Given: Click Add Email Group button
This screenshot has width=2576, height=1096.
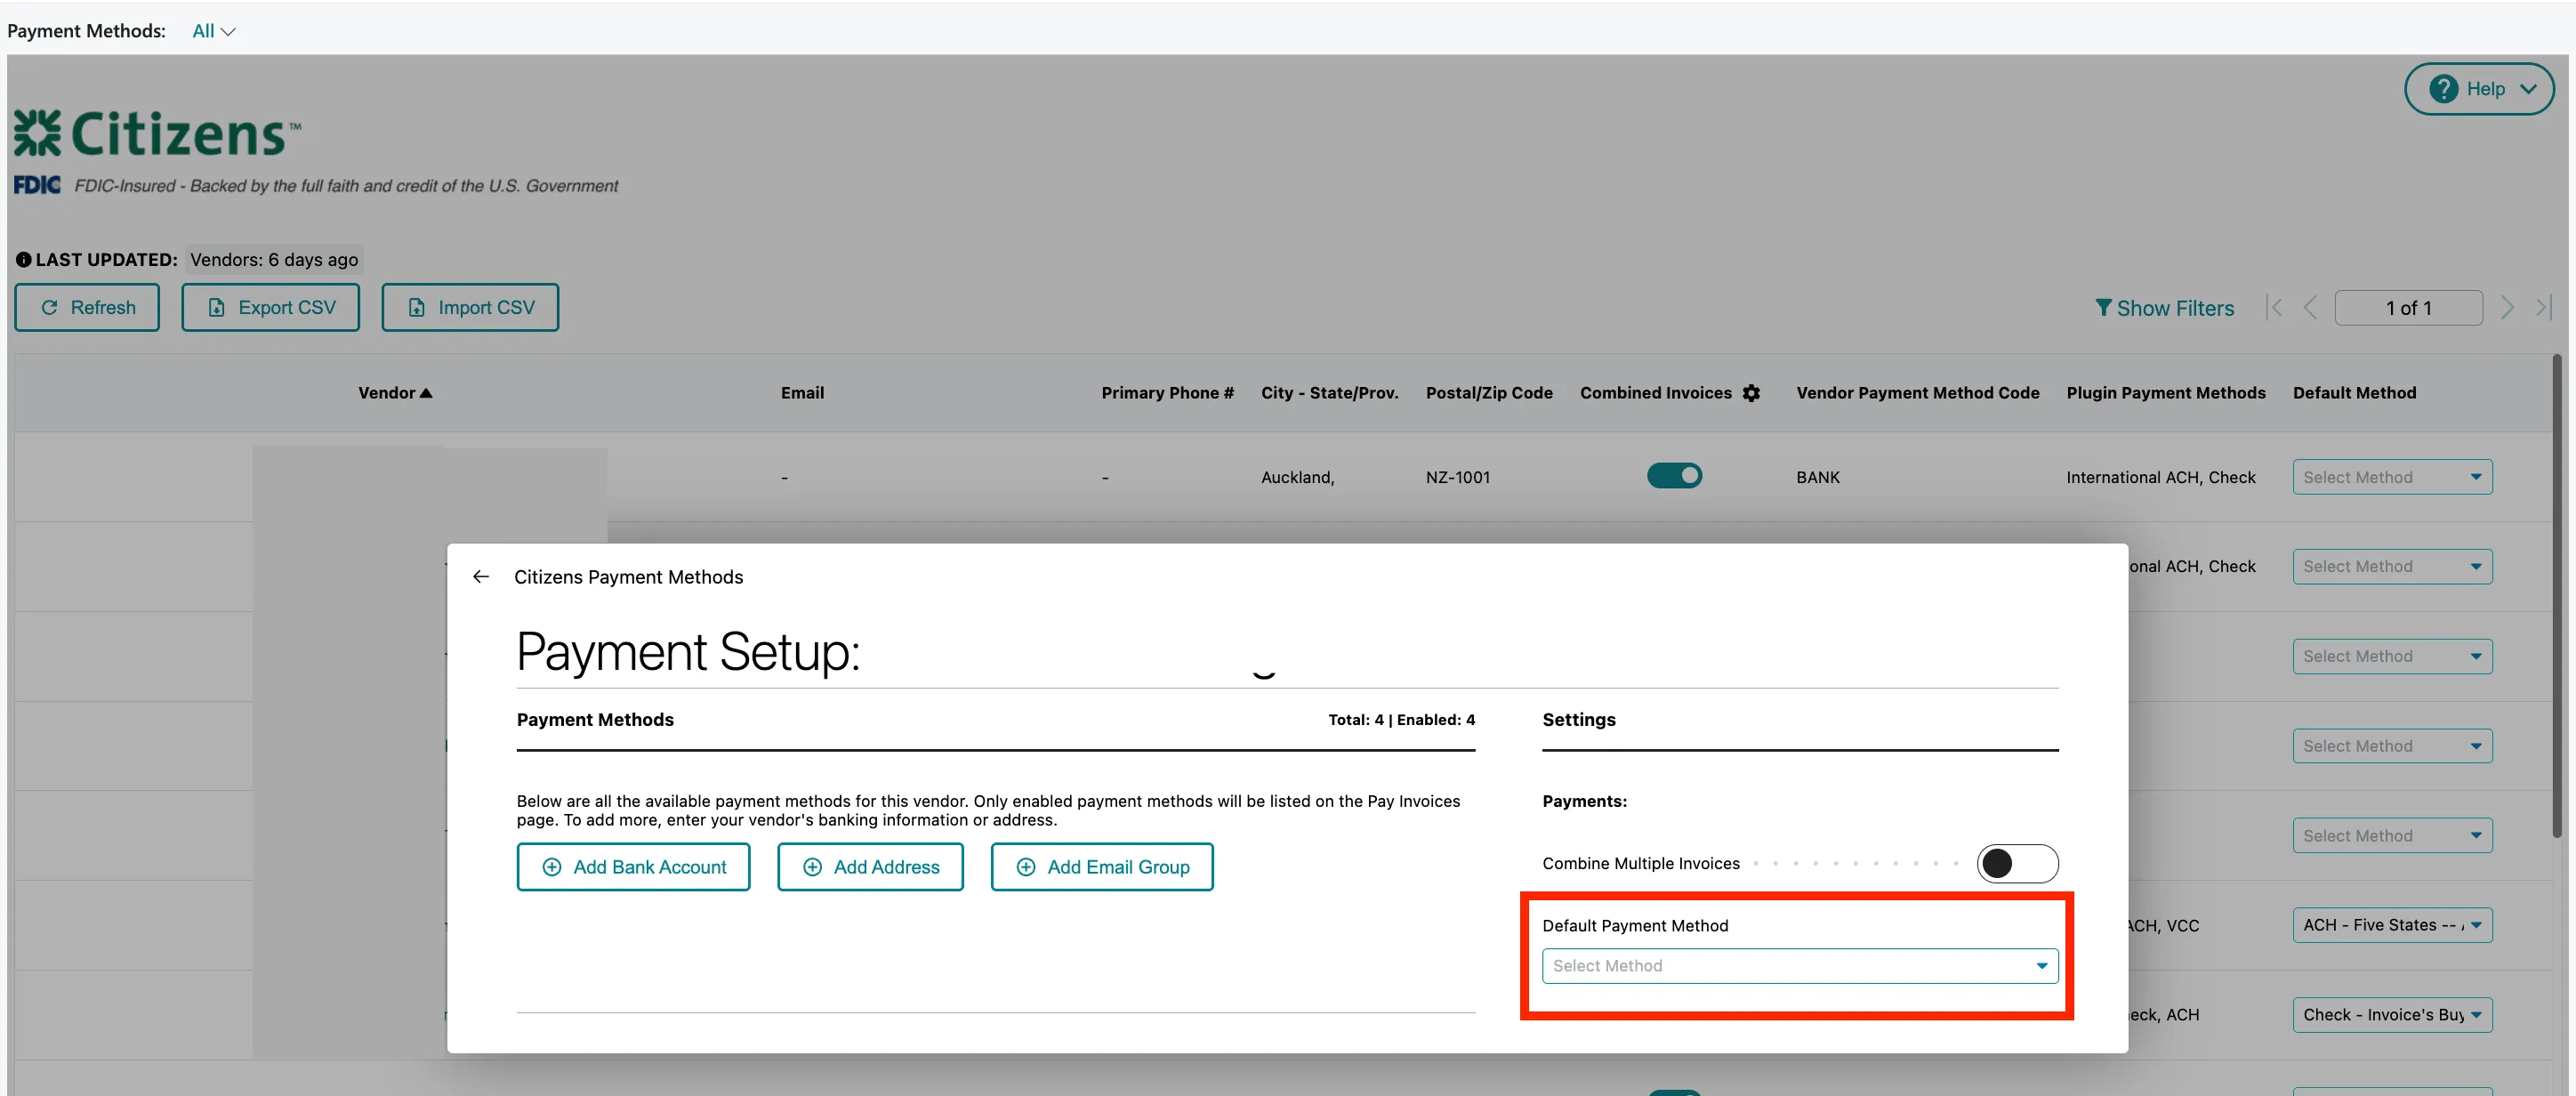Looking at the screenshot, I should (1102, 867).
